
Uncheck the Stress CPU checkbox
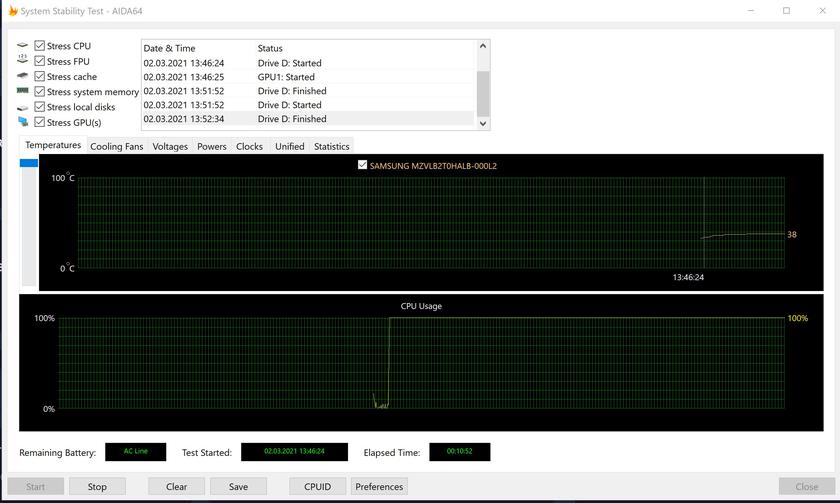[40, 46]
